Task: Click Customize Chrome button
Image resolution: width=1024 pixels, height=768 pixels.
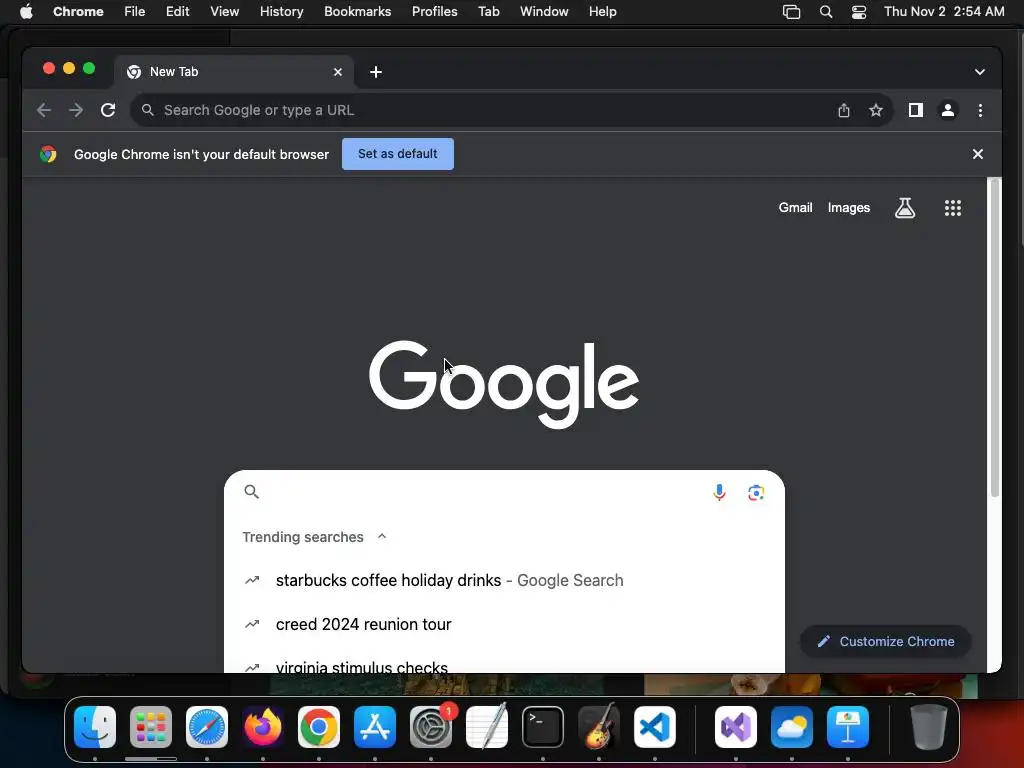Action: click(886, 641)
